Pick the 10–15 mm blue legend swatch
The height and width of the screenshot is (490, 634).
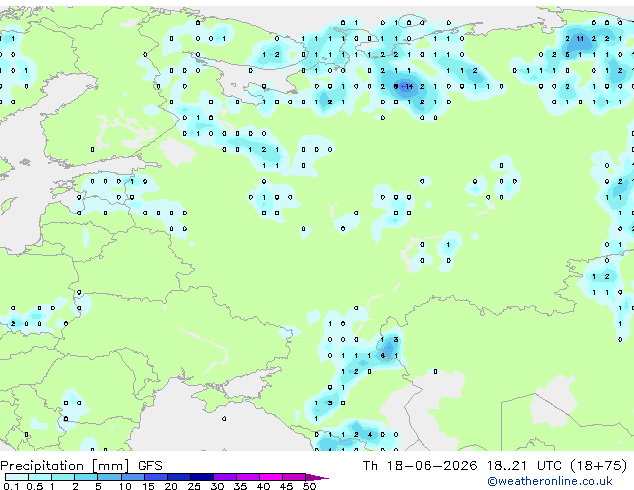point(133,477)
